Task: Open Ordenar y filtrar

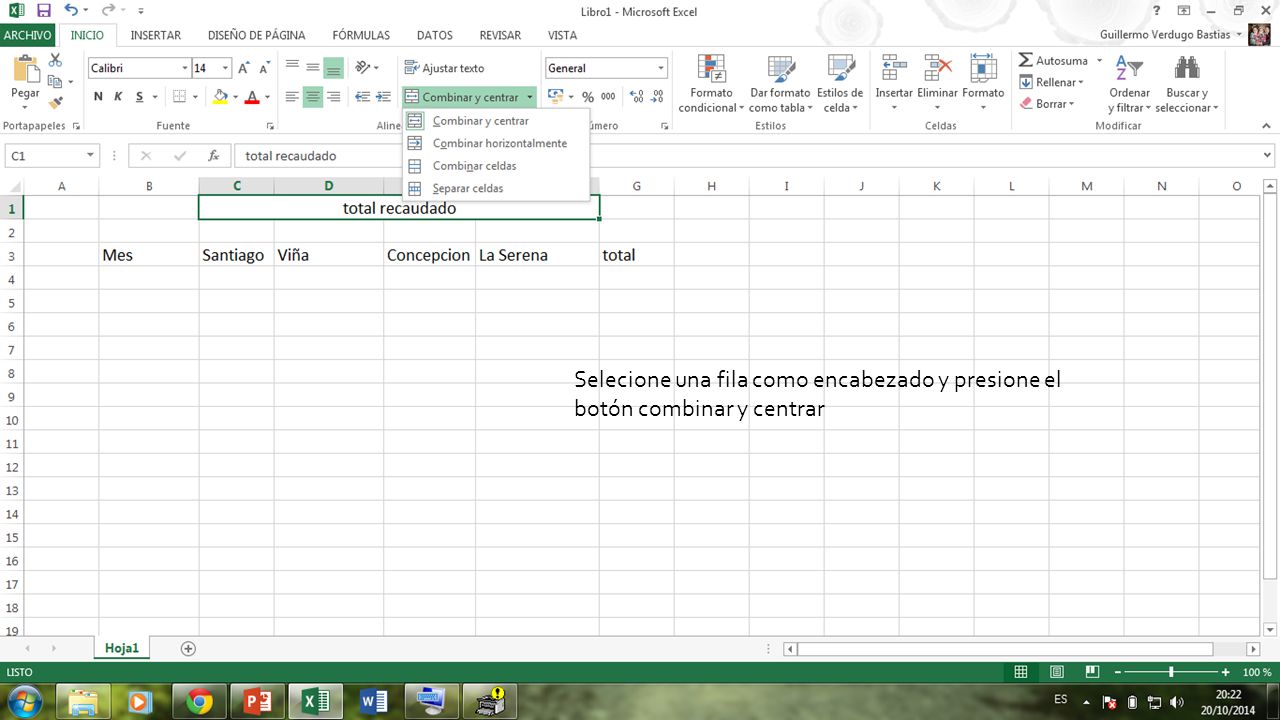Action: point(1129,84)
